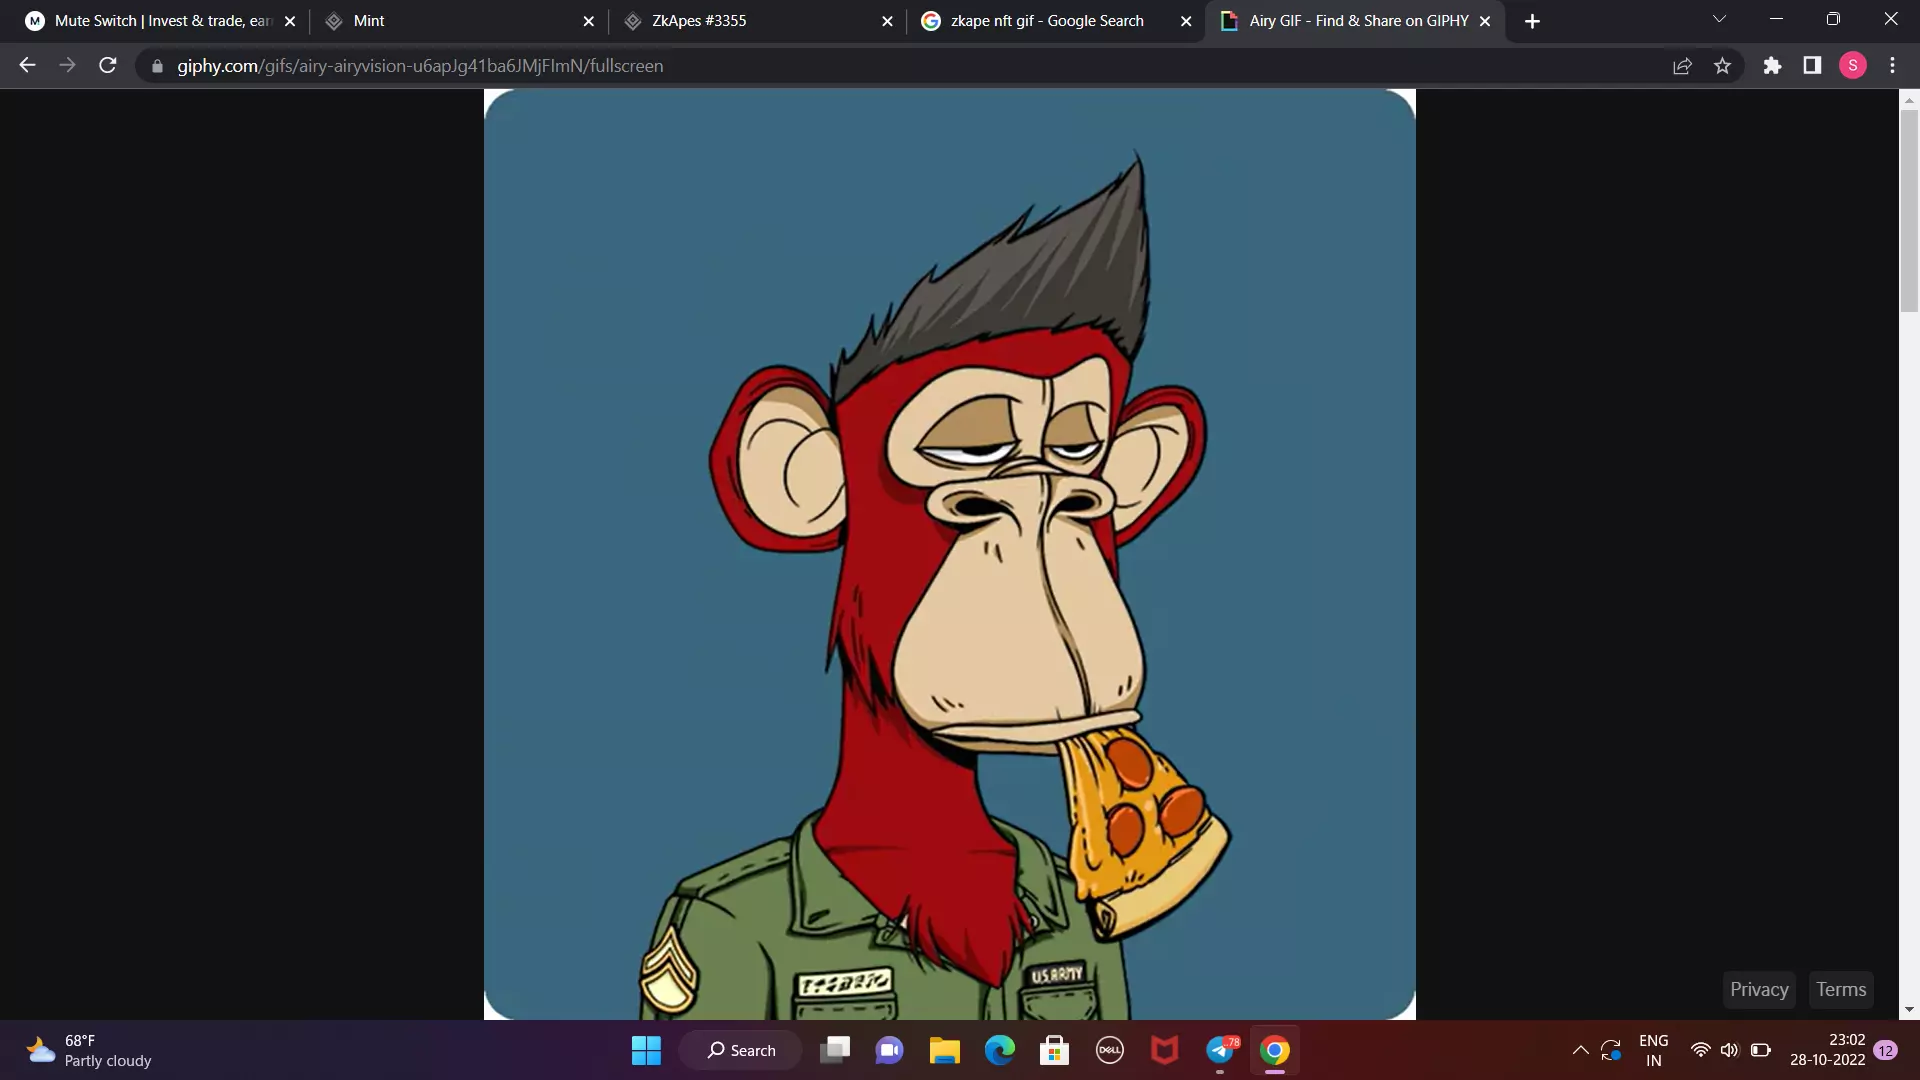Open Microsoft Store from taskbar

click(x=1054, y=1050)
